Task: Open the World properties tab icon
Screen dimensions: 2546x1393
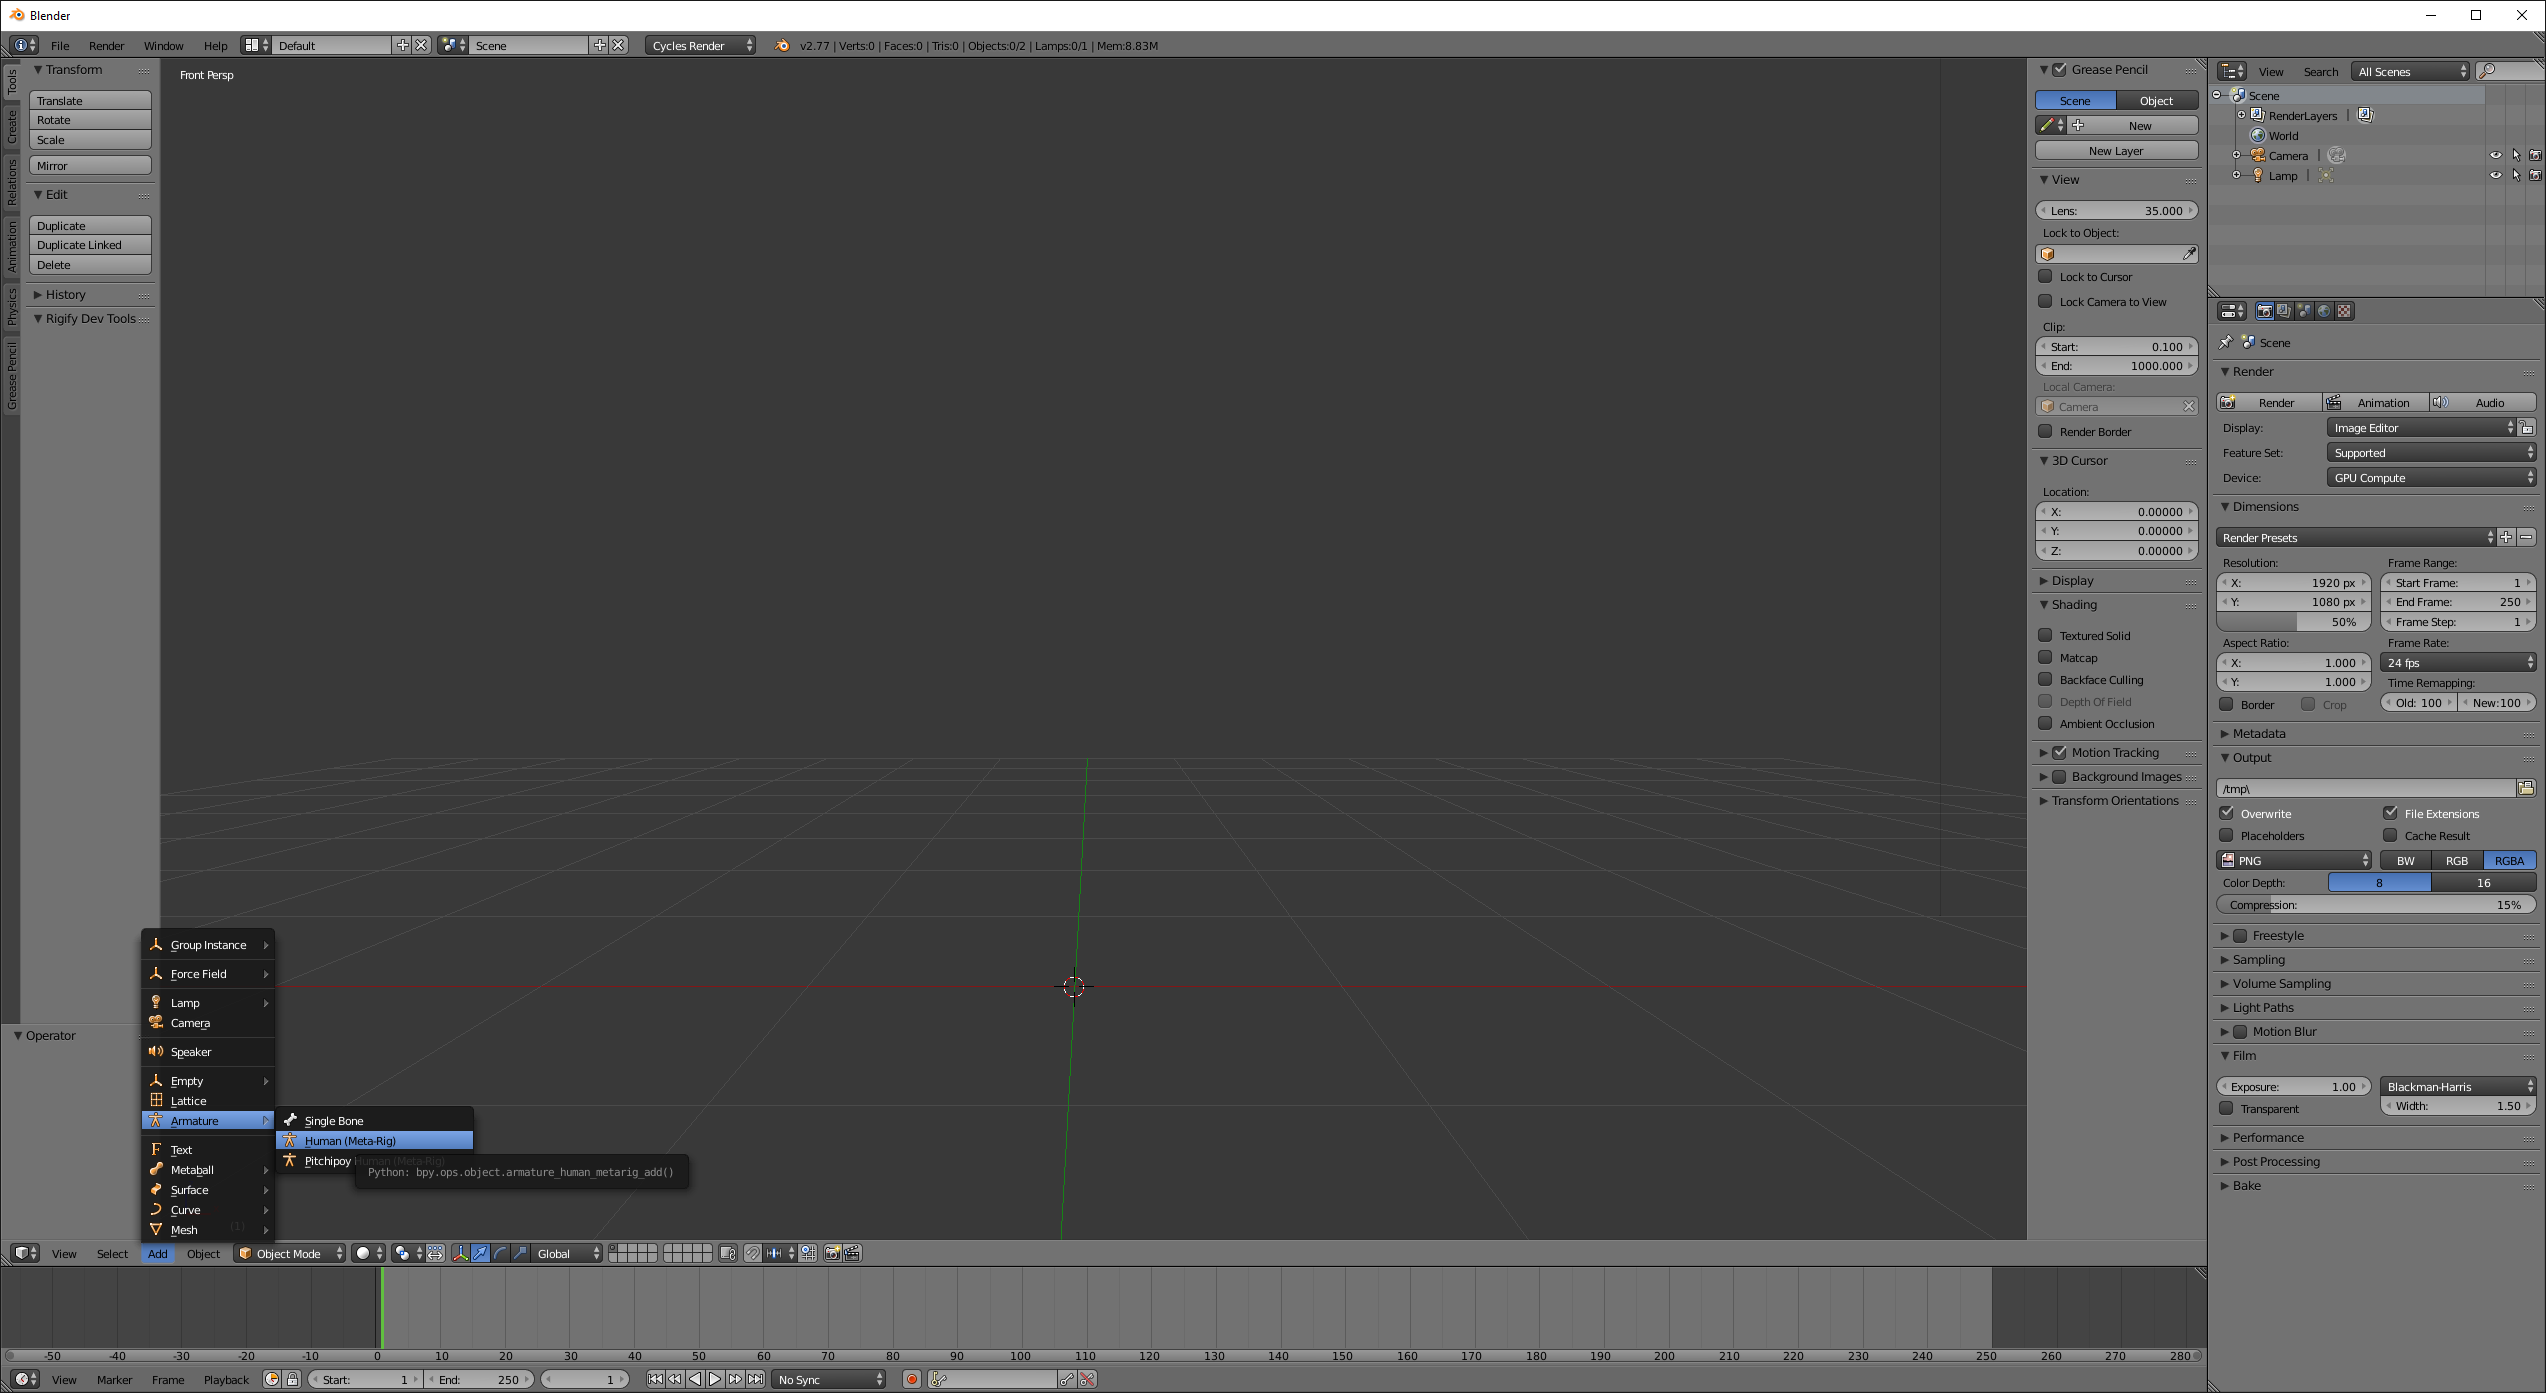Action: (2324, 311)
